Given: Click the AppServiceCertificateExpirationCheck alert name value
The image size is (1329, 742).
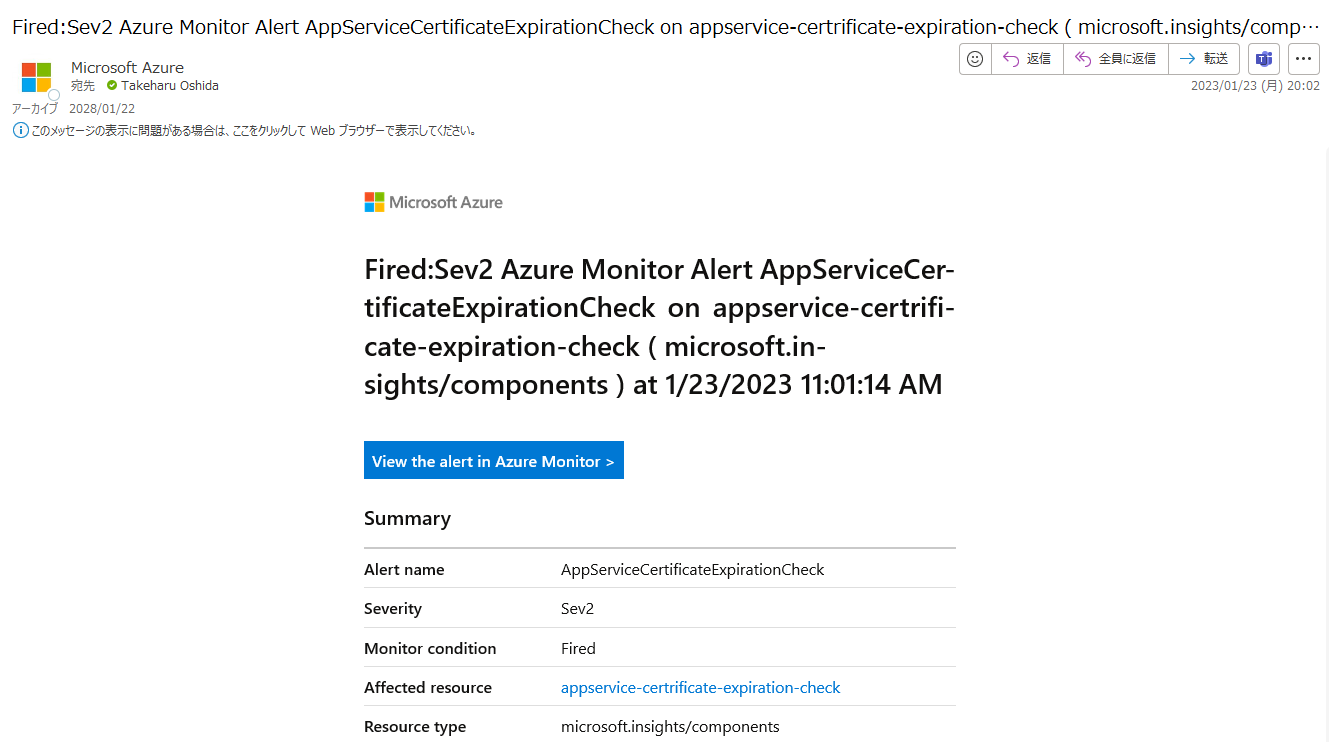Looking at the screenshot, I should click(692, 569).
